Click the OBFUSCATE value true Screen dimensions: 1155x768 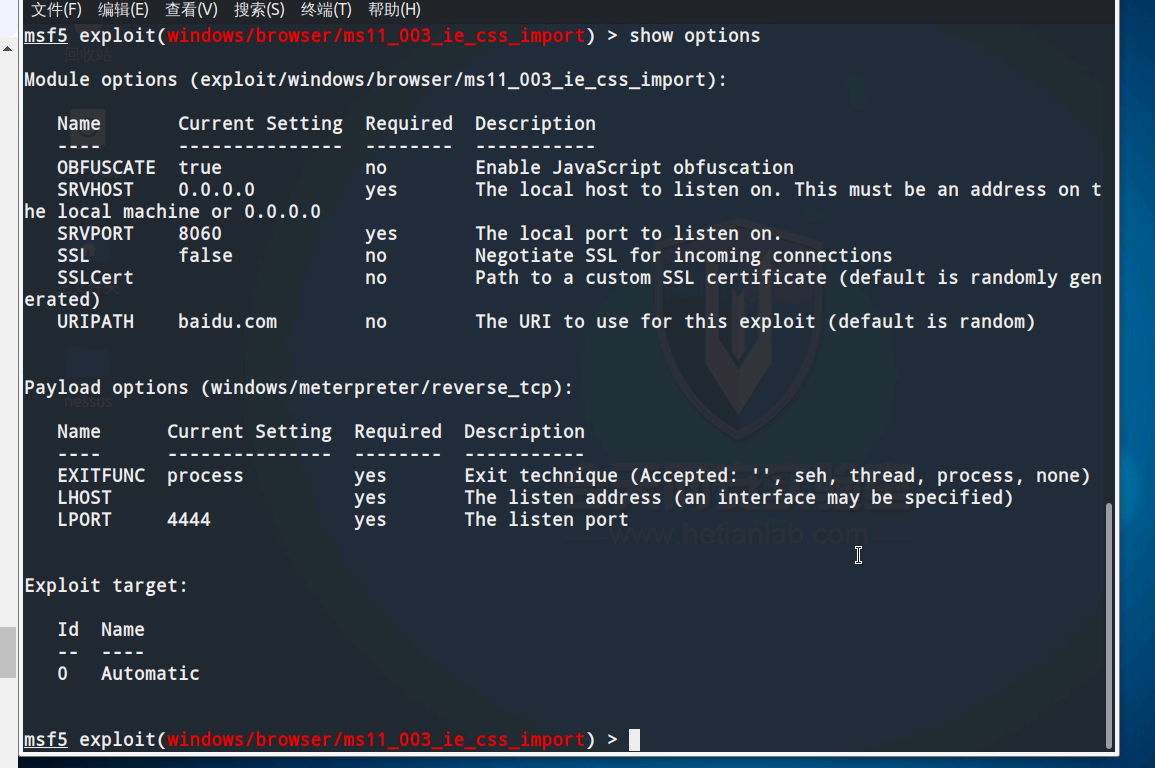(x=200, y=168)
